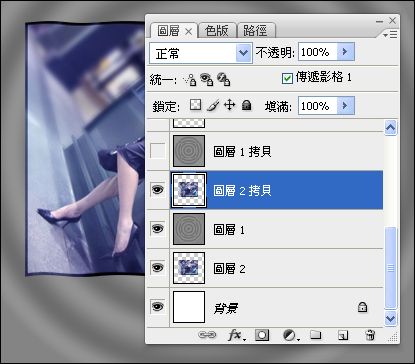Open the layer style fx menu
415x364 pixels.
coord(237,335)
